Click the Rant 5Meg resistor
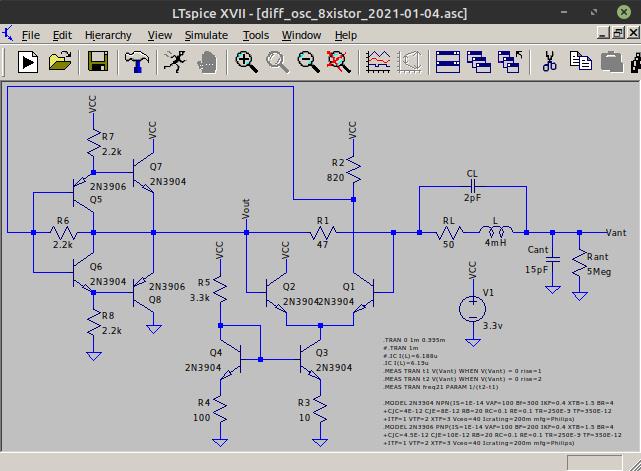This screenshot has height=471, width=641. [x=580, y=264]
